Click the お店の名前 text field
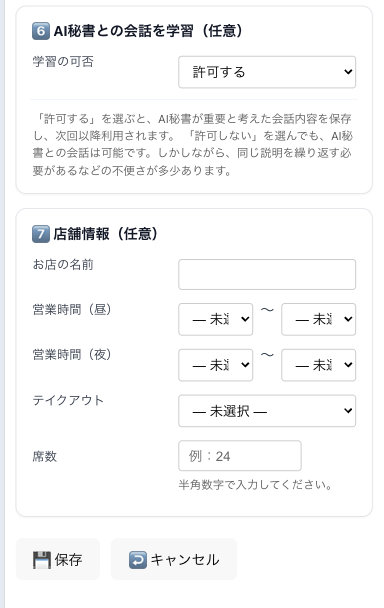 (x=267, y=275)
